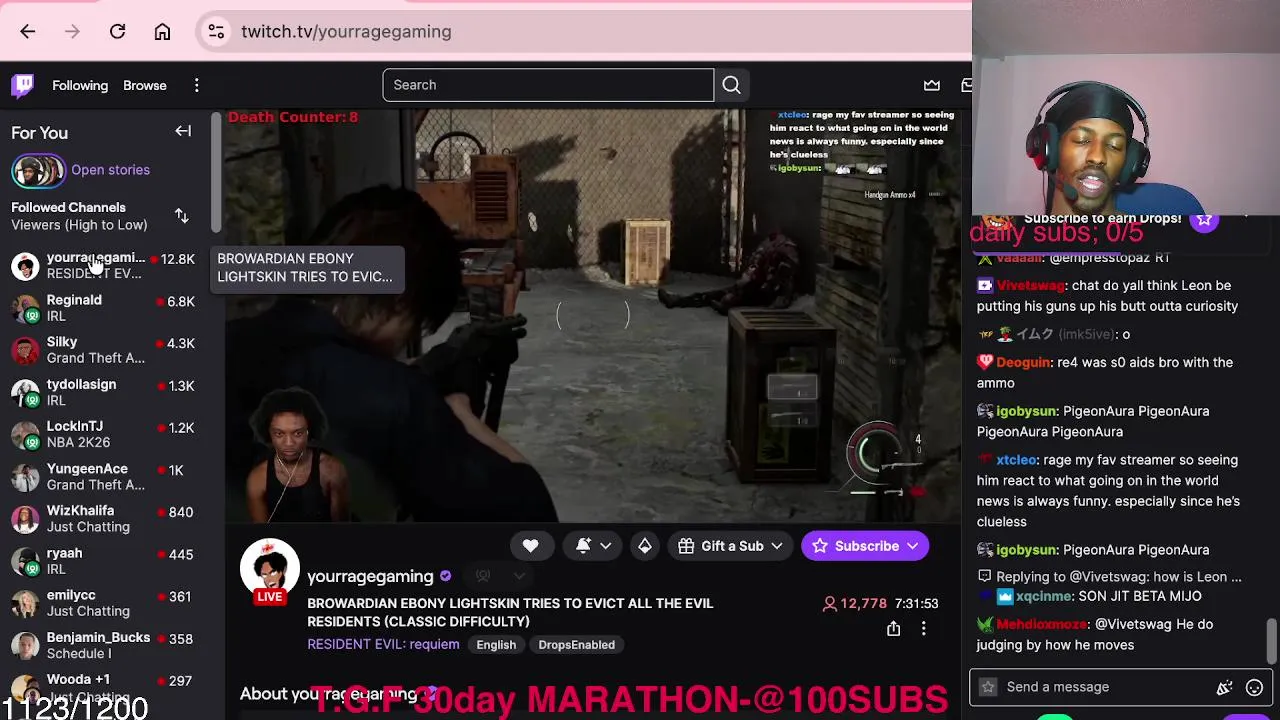Screen dimensions: 1280x720
Task: Click the DropsEnabled tag
Action: pyautogui.click(x=577, y=645)
